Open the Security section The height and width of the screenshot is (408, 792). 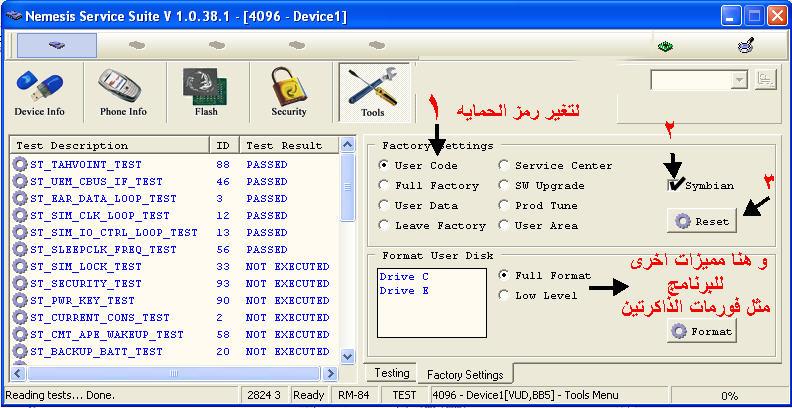click(288, 92)
